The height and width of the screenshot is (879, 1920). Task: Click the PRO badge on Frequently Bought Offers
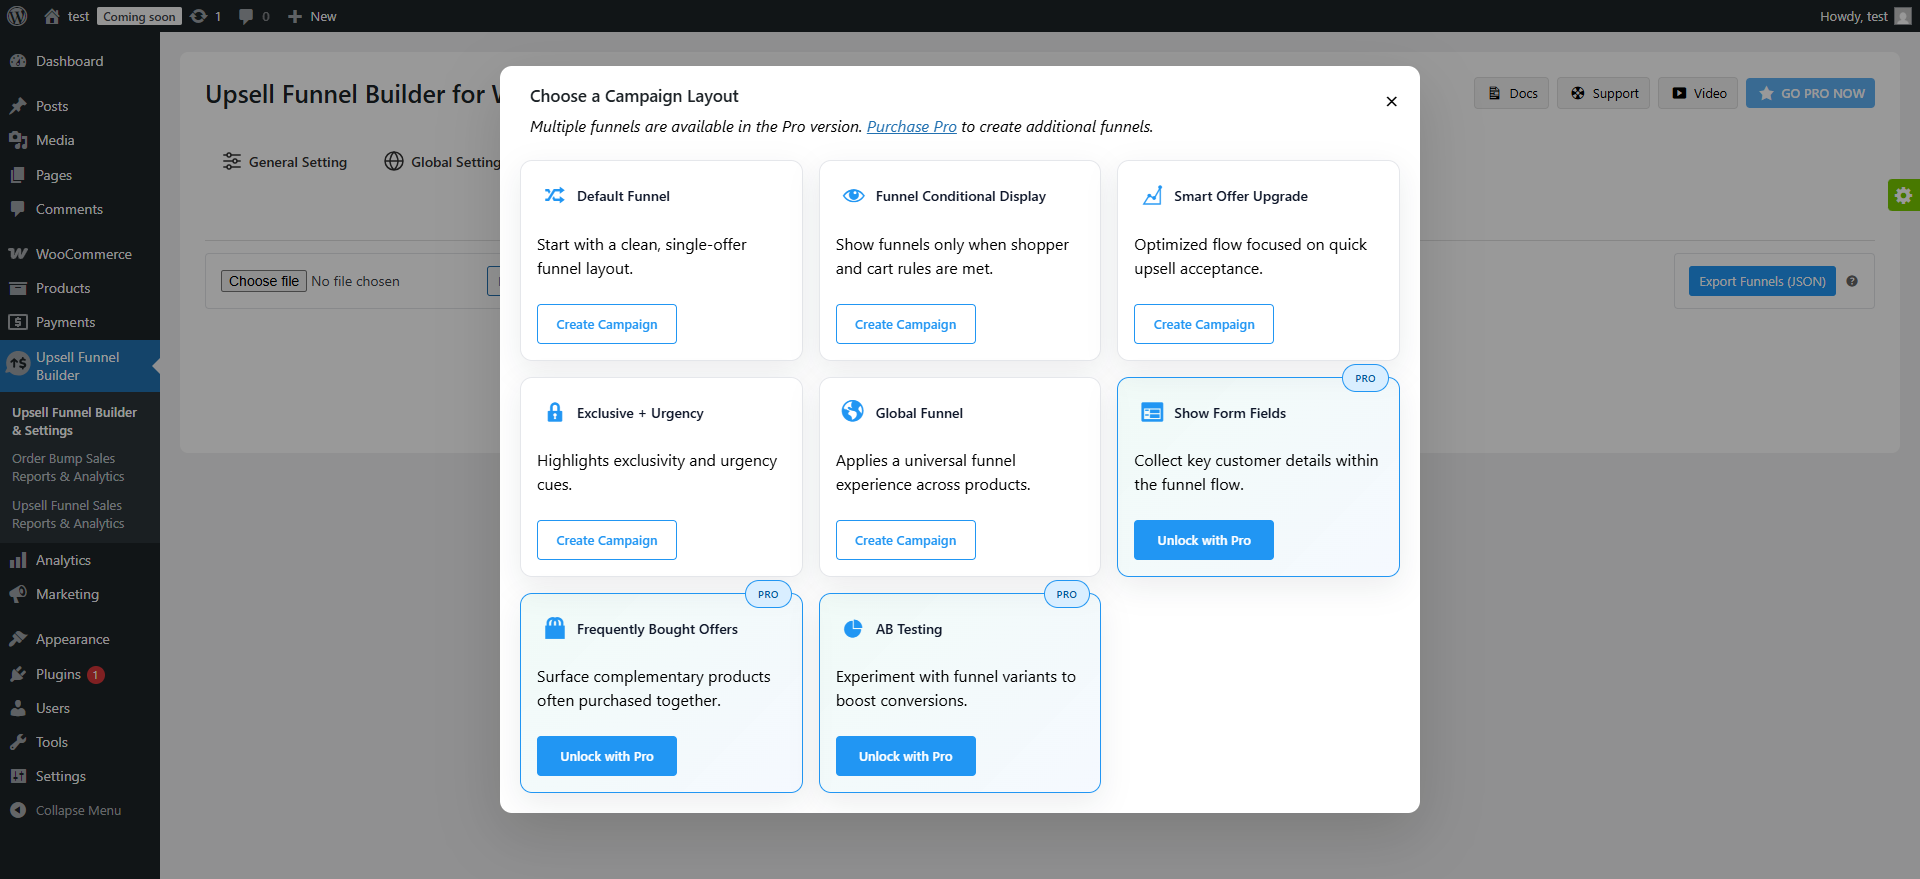[768, 594]
